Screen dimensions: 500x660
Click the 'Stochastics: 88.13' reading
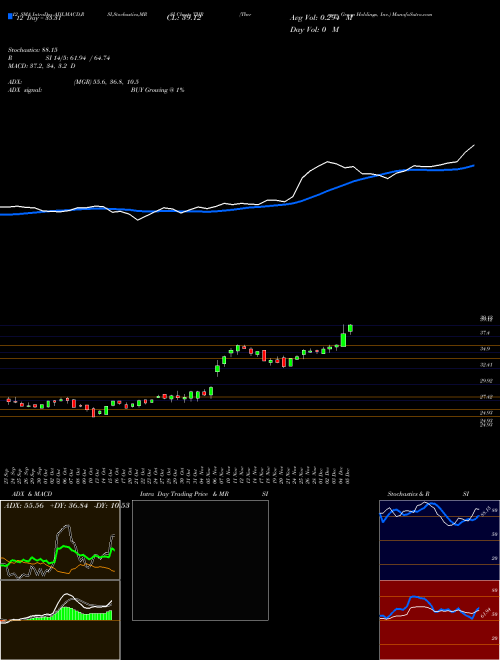(32, 50)
